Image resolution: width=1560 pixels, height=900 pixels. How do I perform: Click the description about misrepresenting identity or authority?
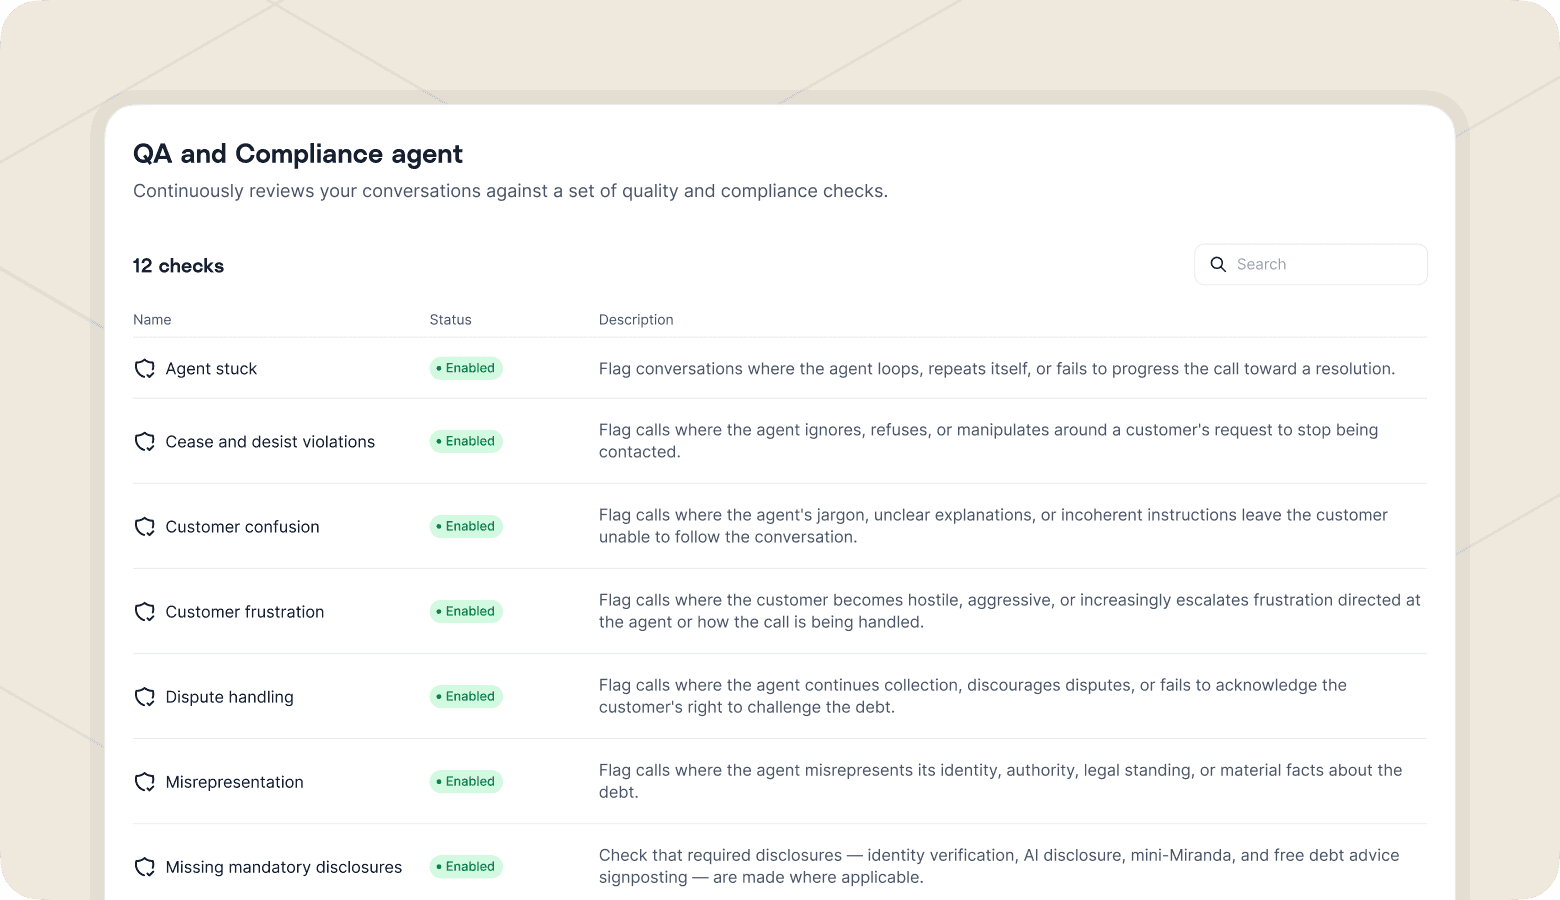point(1000,781)
